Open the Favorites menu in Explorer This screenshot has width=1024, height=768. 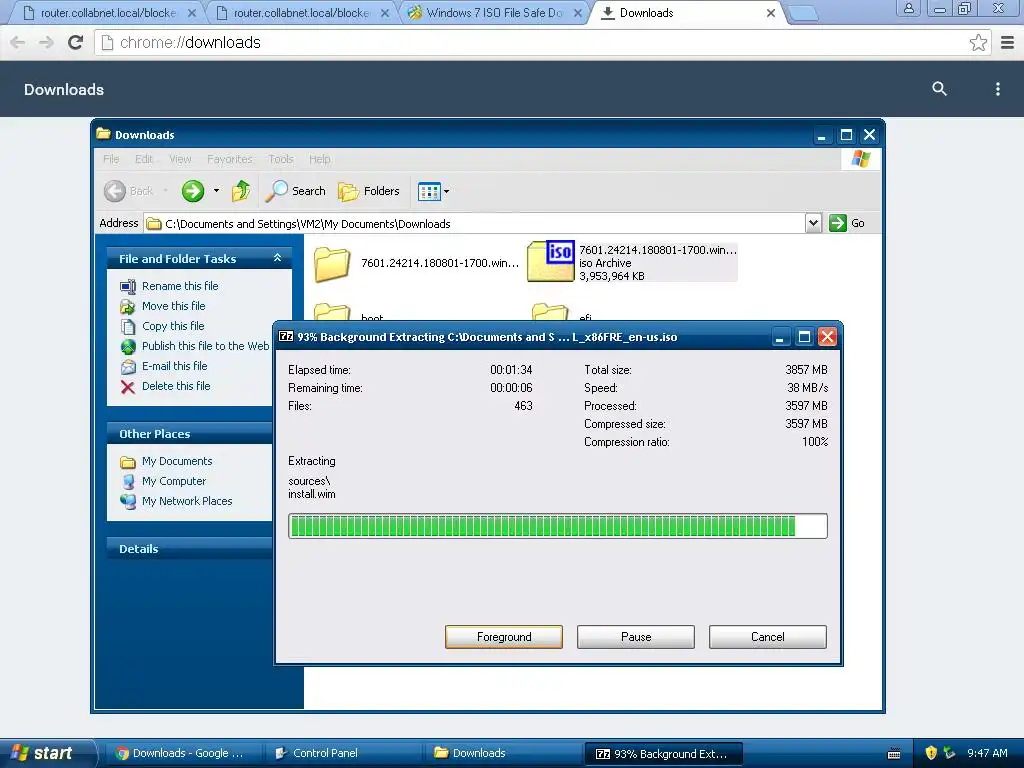pos(229,159)
